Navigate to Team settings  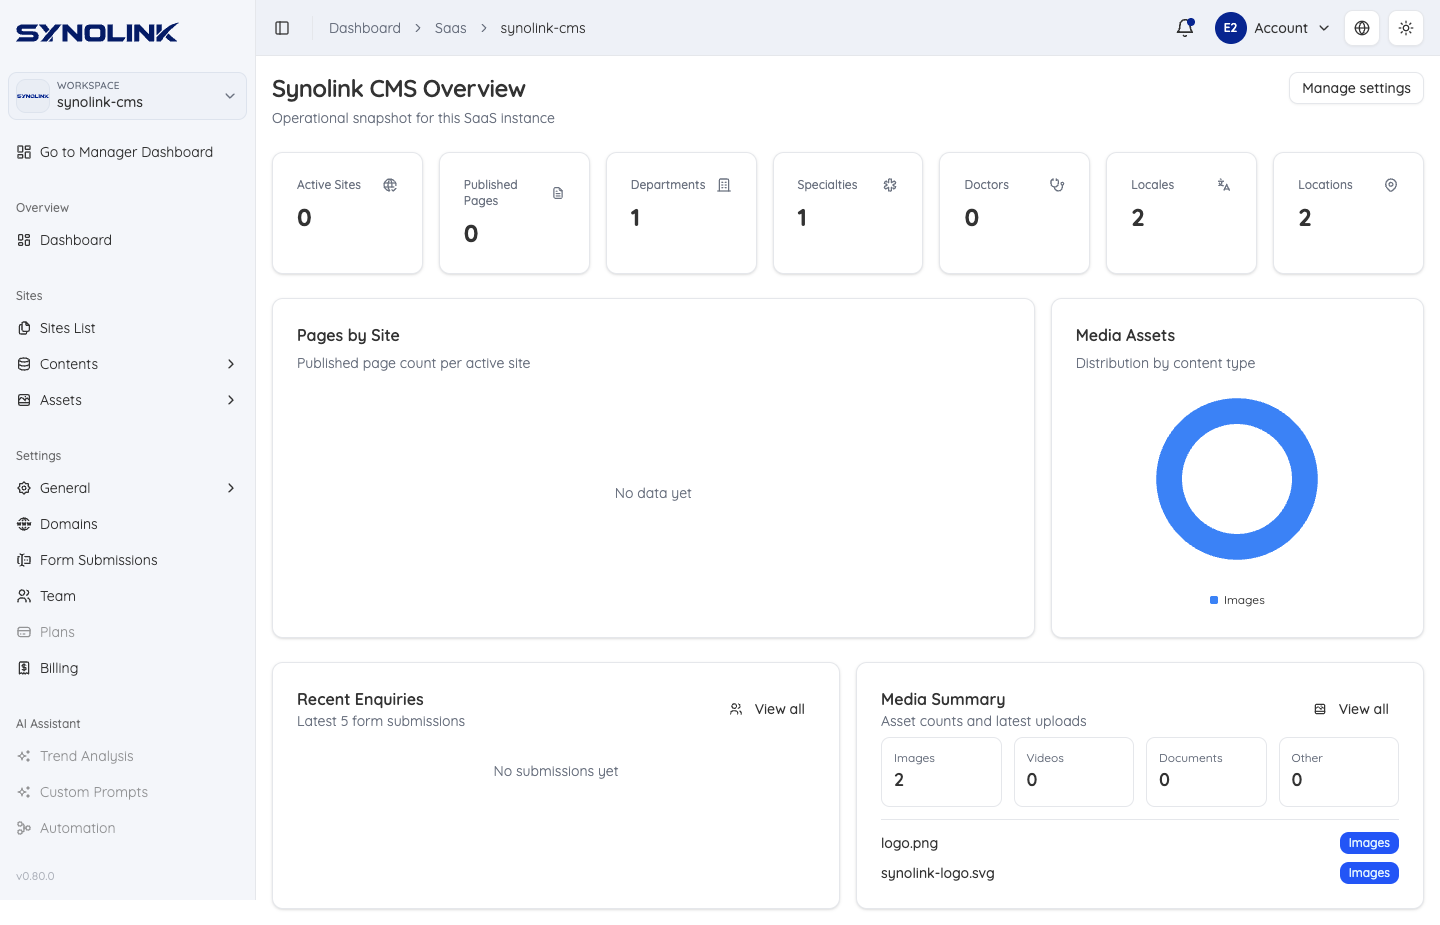127,596
